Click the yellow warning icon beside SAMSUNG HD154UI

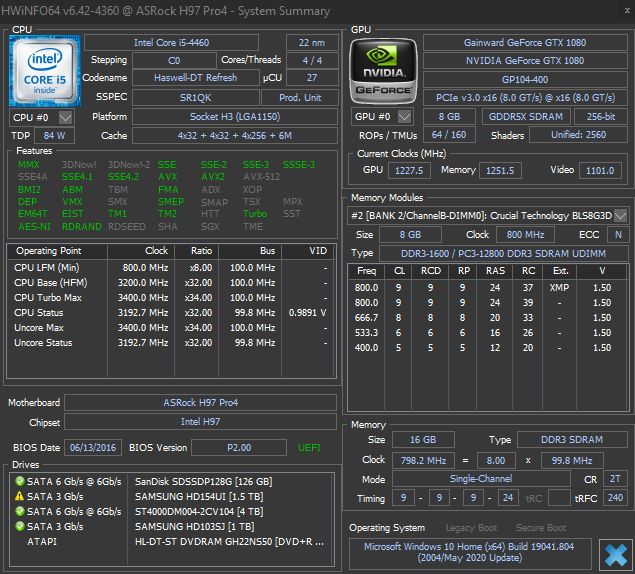[x=19, y=496]
